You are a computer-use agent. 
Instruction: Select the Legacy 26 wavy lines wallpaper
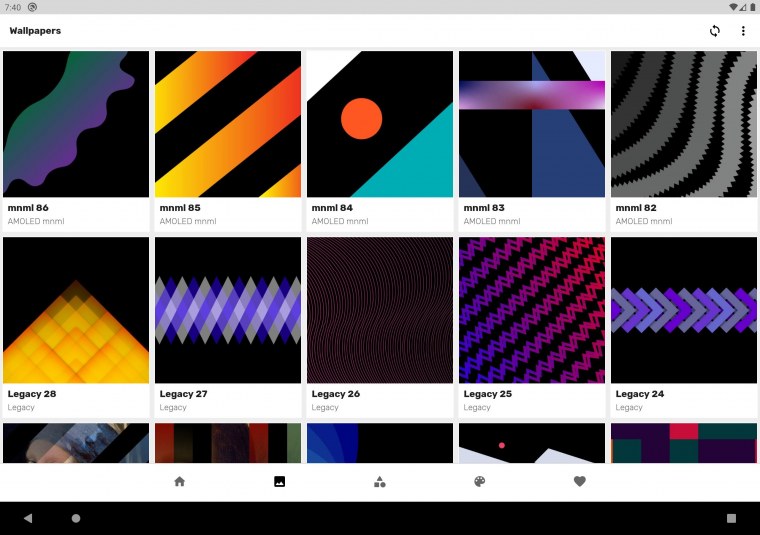[x=380, y=310]
